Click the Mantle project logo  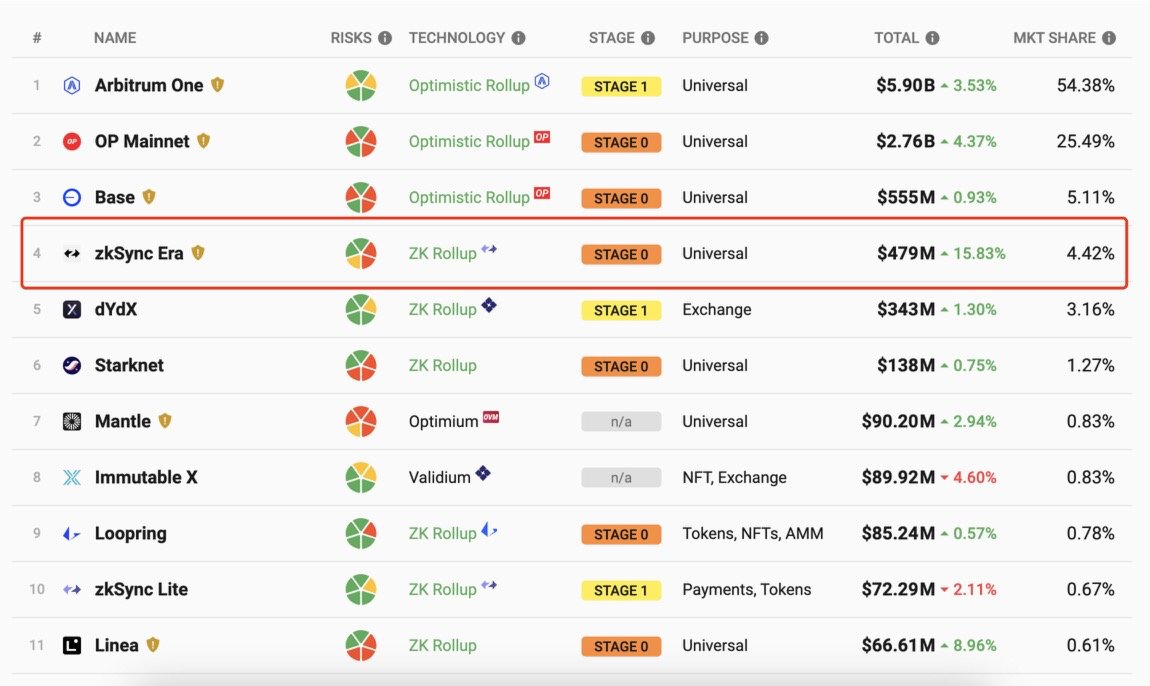[72, 421]
